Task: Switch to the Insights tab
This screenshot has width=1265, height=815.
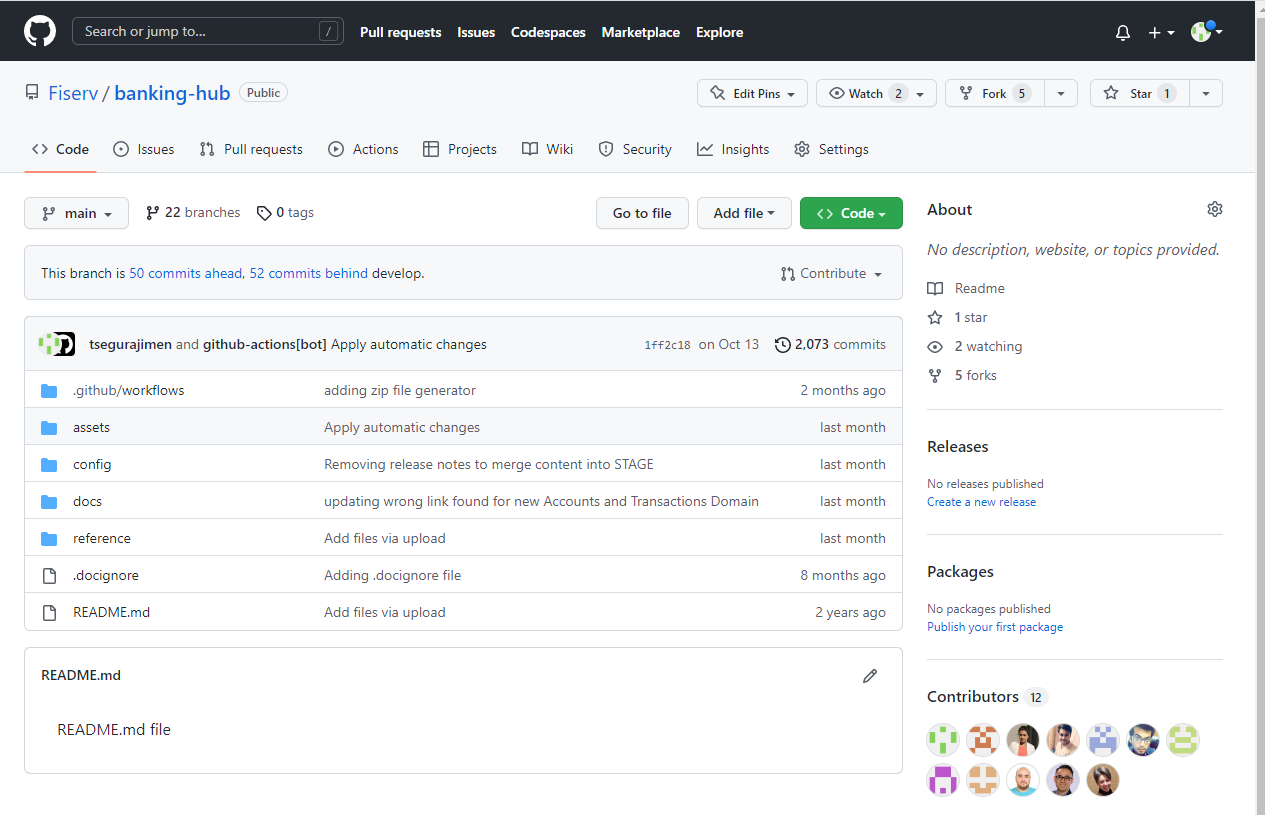Action: coord(733,149)
